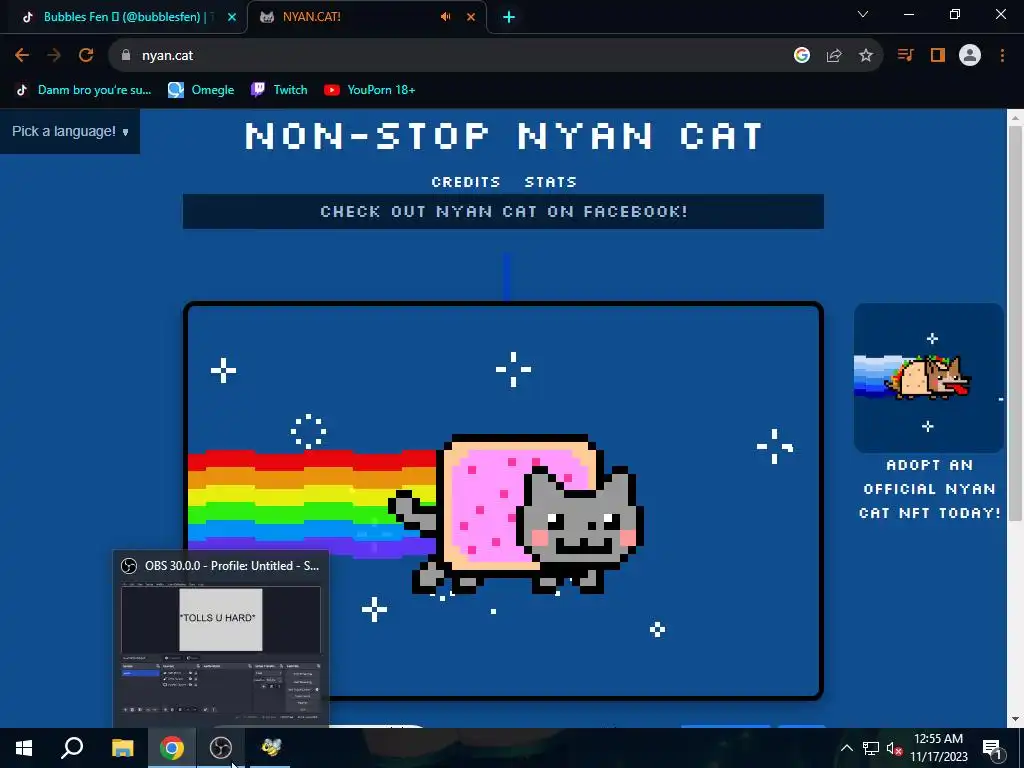The image size is (1024, 768).
Task: Share this page via share icon
Action: click(834, 56)
